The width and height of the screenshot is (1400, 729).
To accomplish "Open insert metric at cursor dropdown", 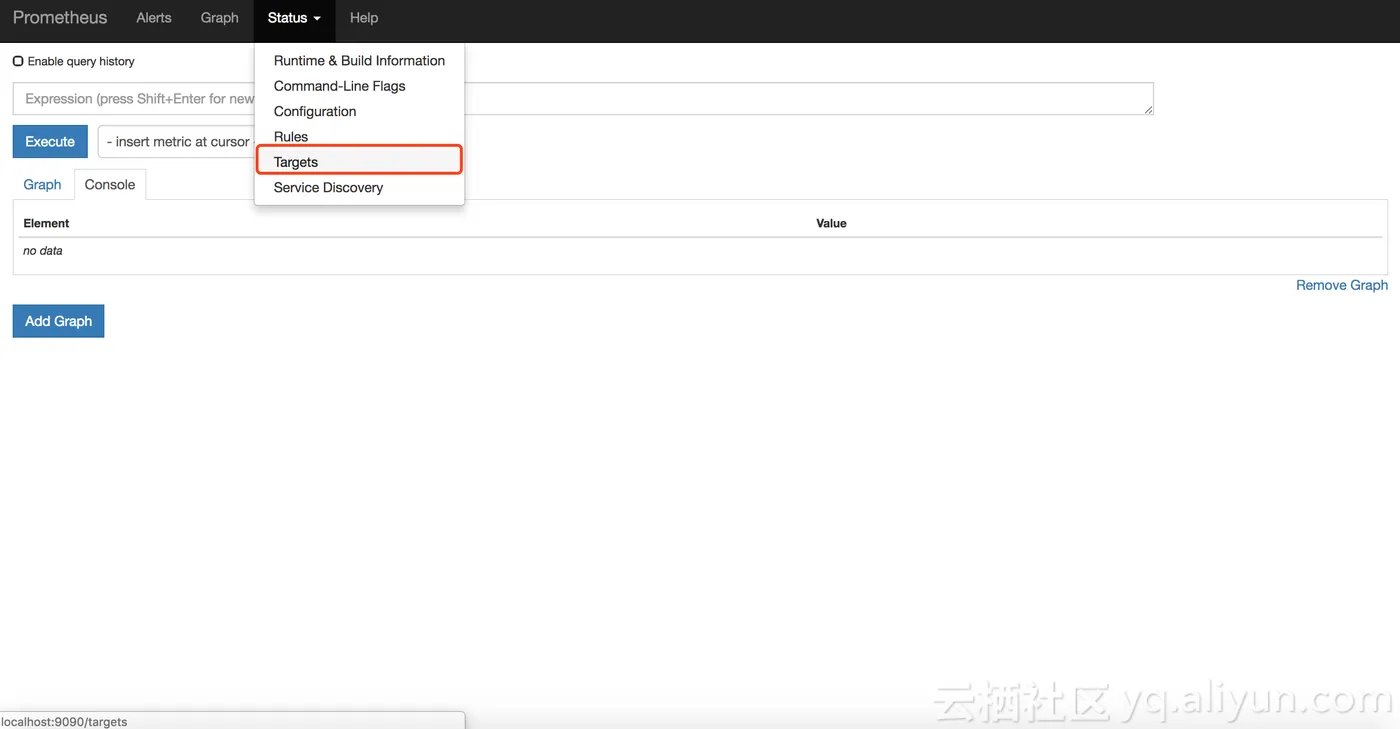I will (x=176, y=141).
